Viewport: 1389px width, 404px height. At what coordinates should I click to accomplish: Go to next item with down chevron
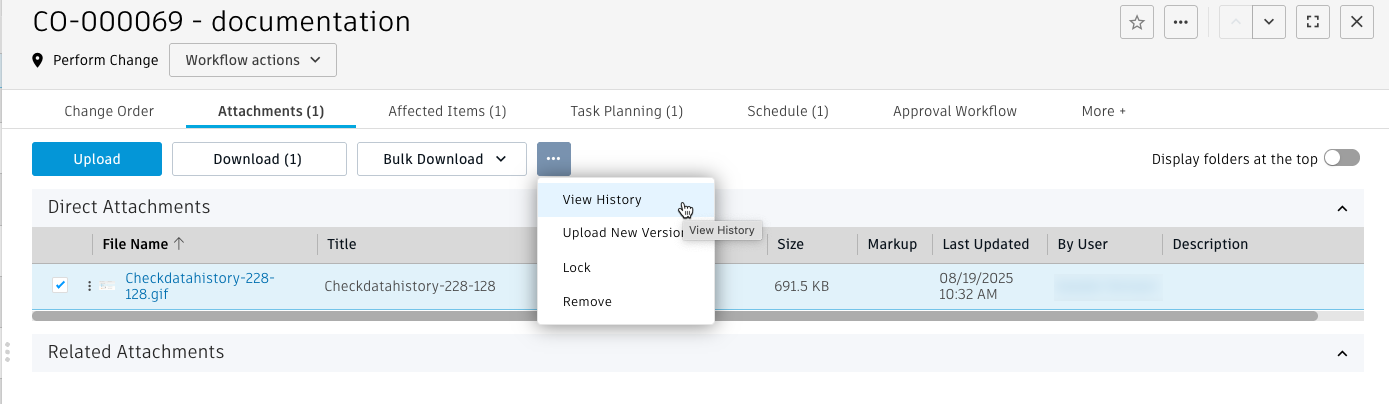1268,22
